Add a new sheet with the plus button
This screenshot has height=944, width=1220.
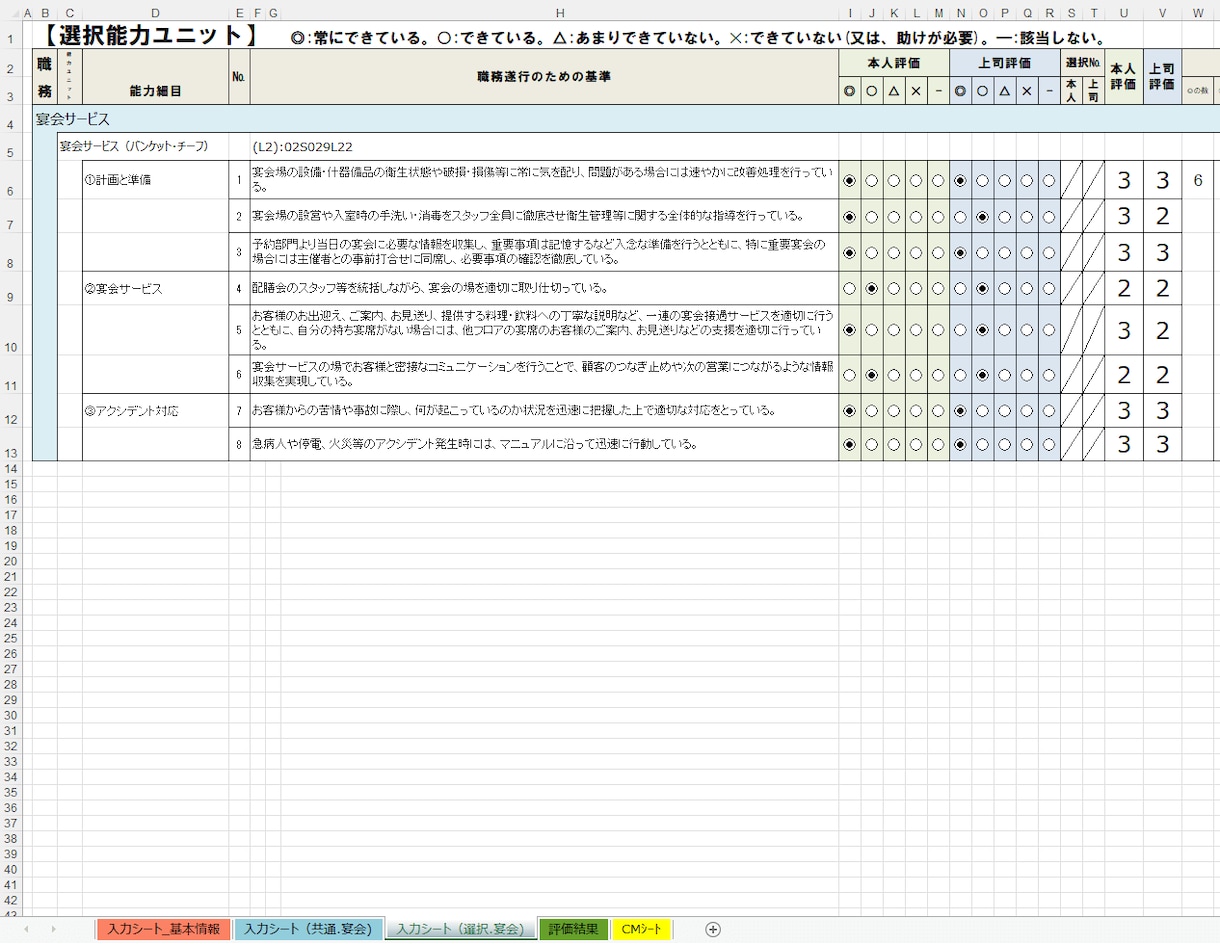[x=713, y=929]
